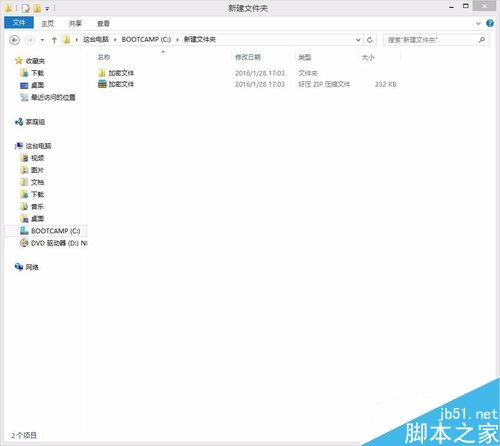
Task: Select 家庭组 in the navigation pane
Action: point(35,122)
